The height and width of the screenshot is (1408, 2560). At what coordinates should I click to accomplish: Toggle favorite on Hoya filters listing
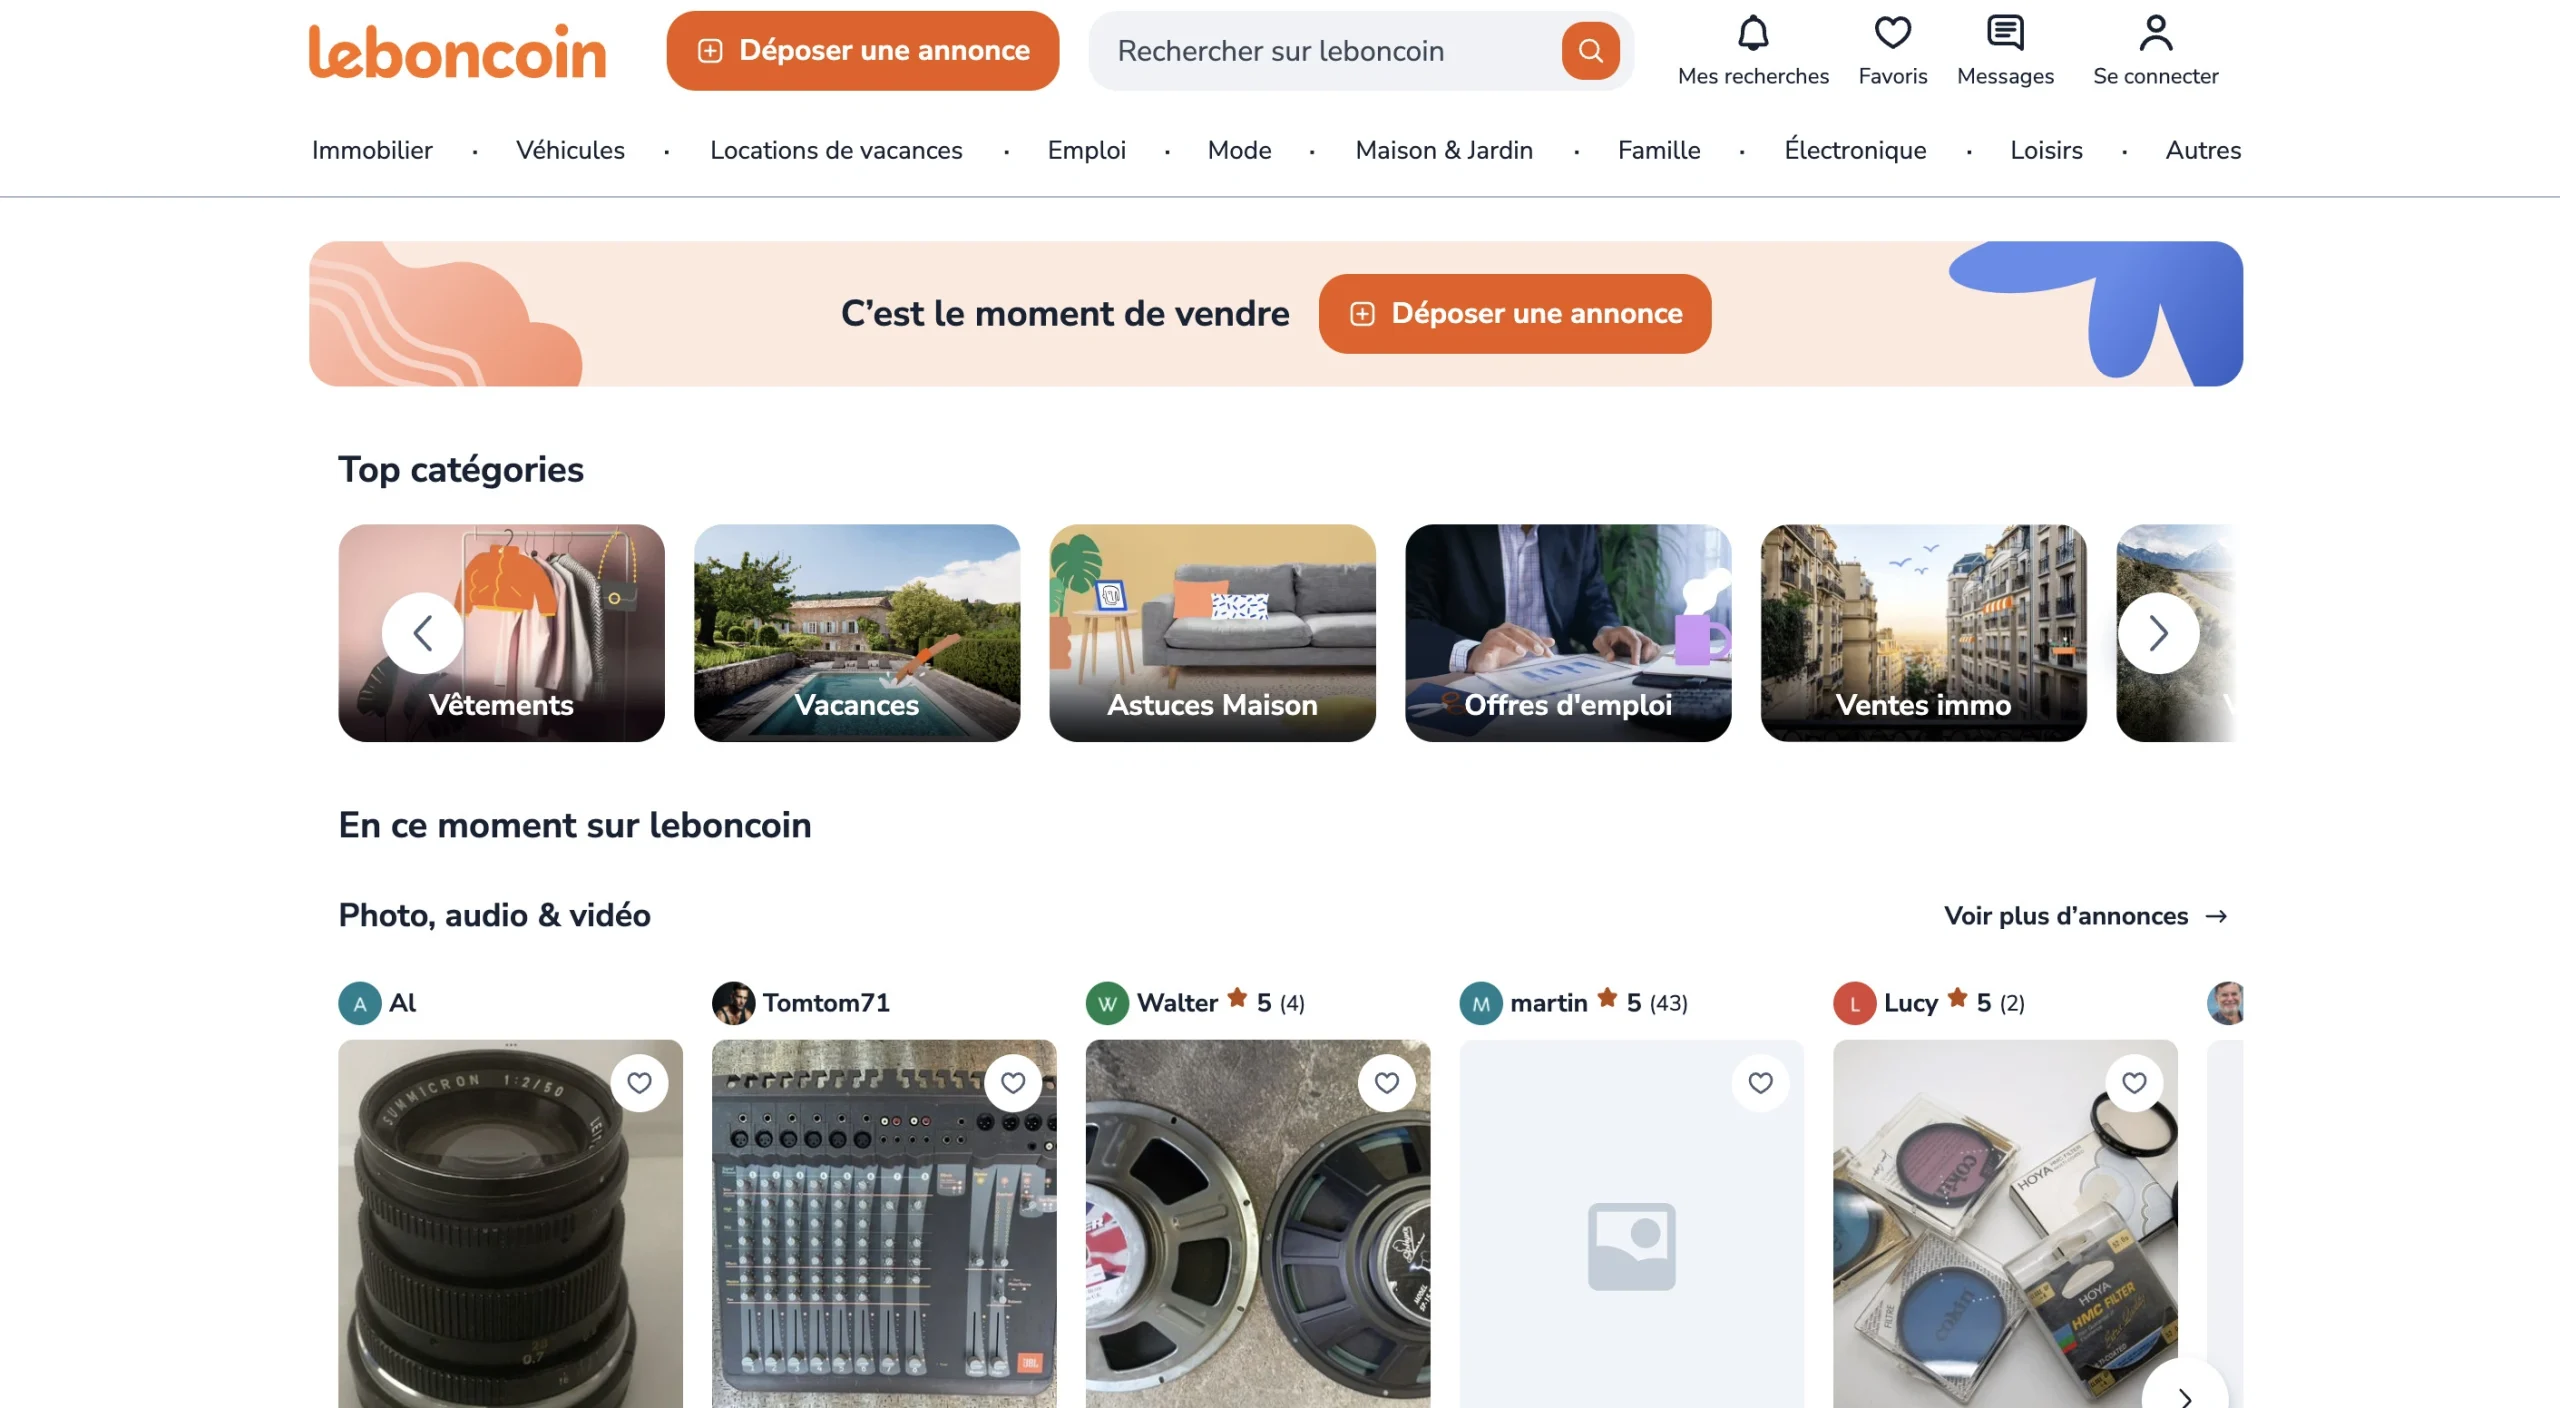pyautogui.click(x=2134, y=1083)
